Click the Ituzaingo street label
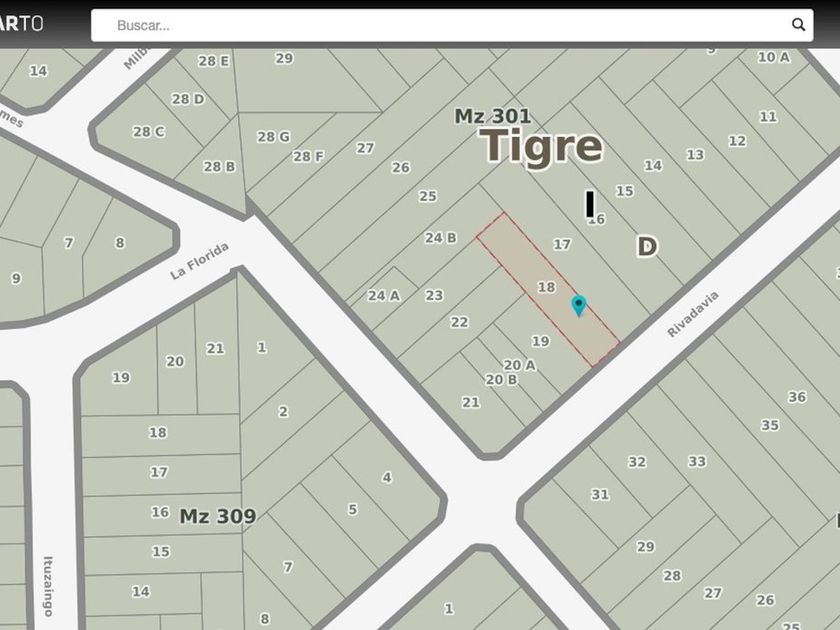This screenshot has width=840, height=630. pos(48,586)
